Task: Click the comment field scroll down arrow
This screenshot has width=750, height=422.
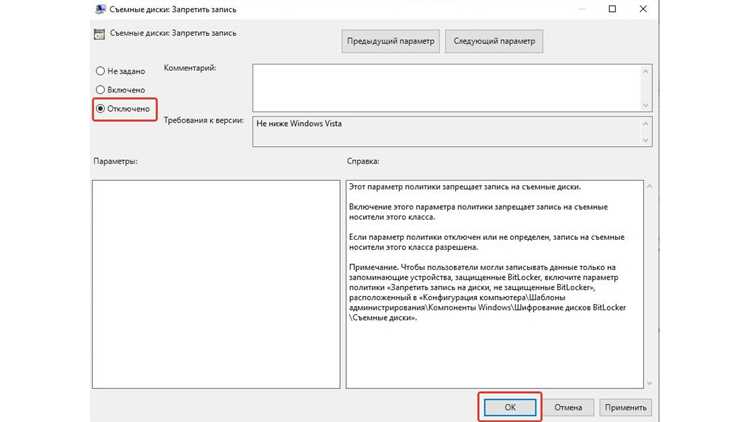Action: click(x=646, y=105)
